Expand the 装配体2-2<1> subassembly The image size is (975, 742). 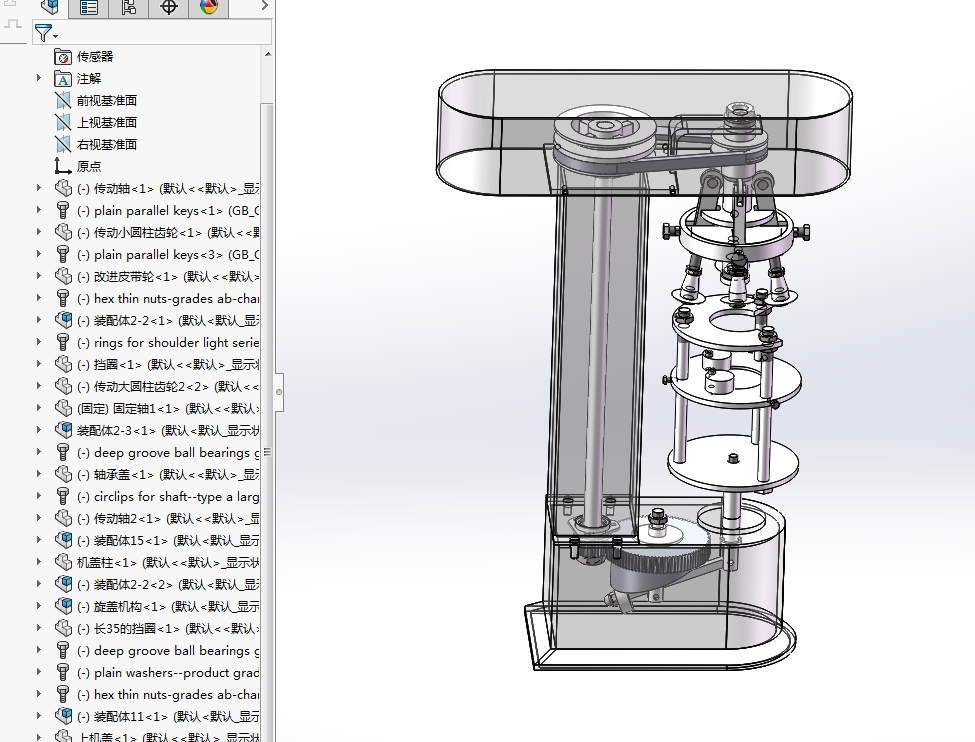tap(39, 320)
